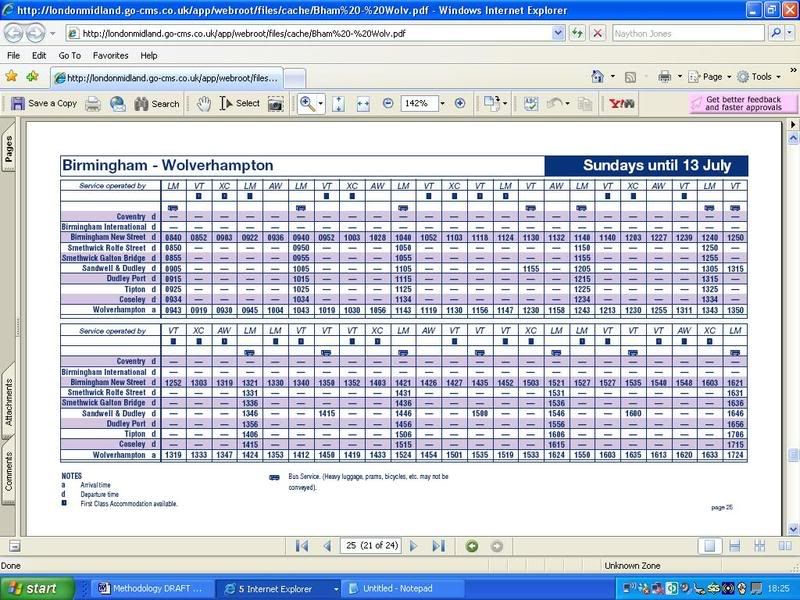The image size is (800, 600).
Task: Expand the Print options dropdown arrow
Action: [680, 77]
